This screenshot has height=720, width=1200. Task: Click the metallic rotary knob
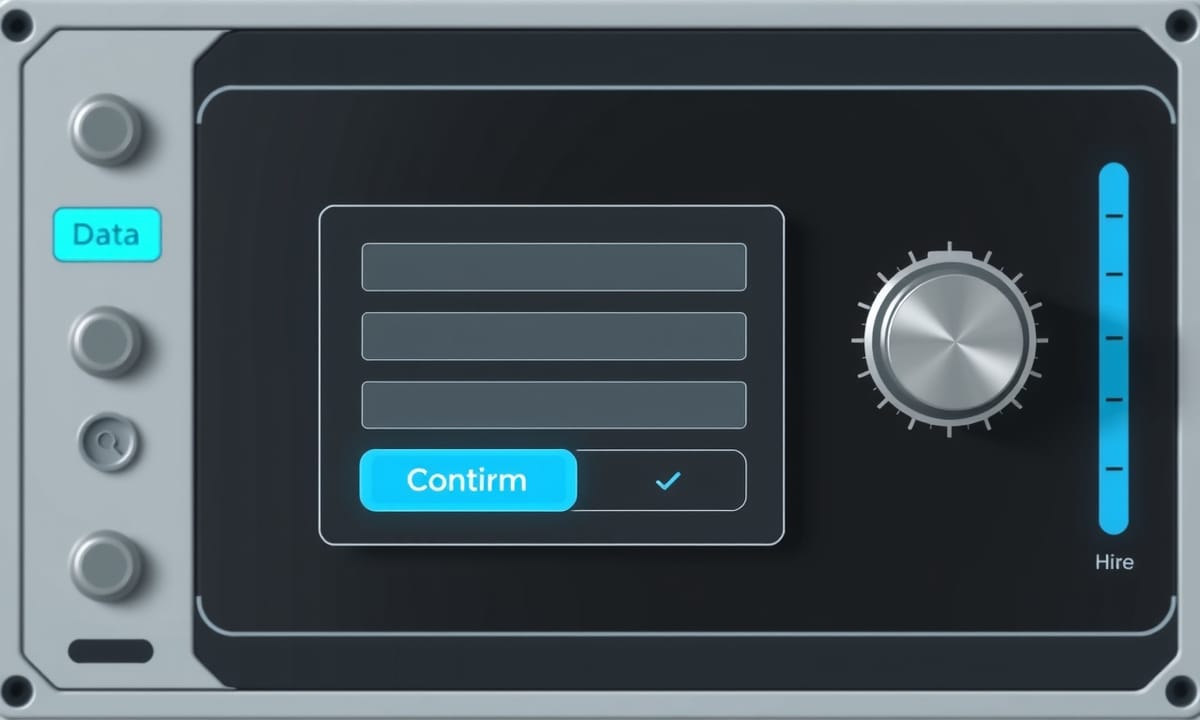tap(949, 340)
